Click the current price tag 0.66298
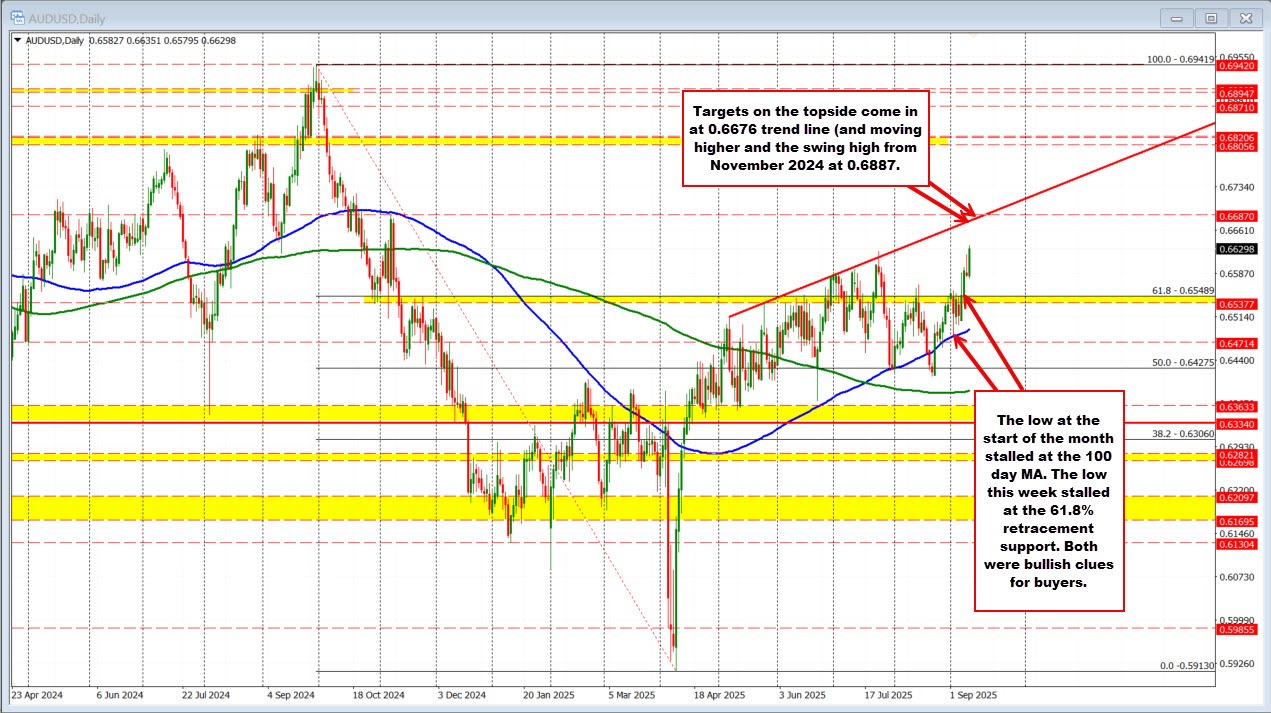 (x=1236, y=248)
